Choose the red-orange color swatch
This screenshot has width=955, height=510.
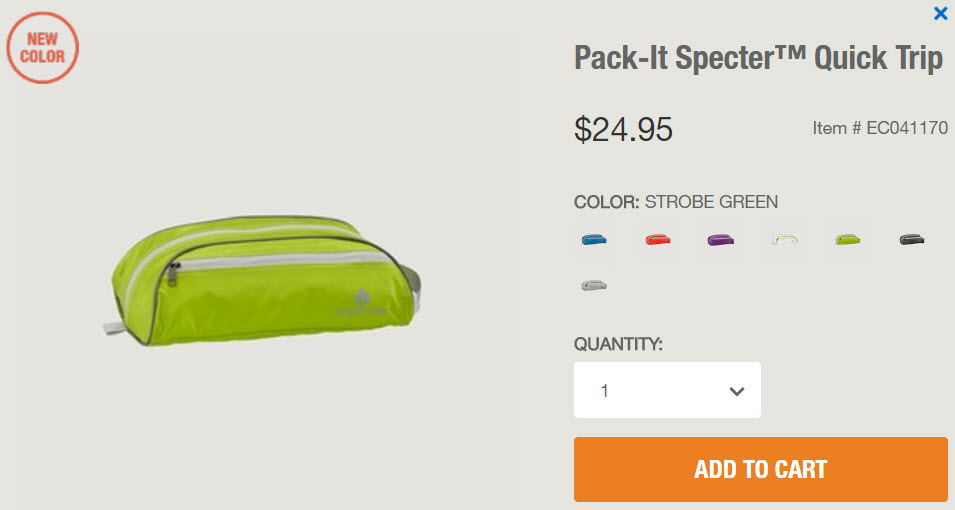[658, 240]
